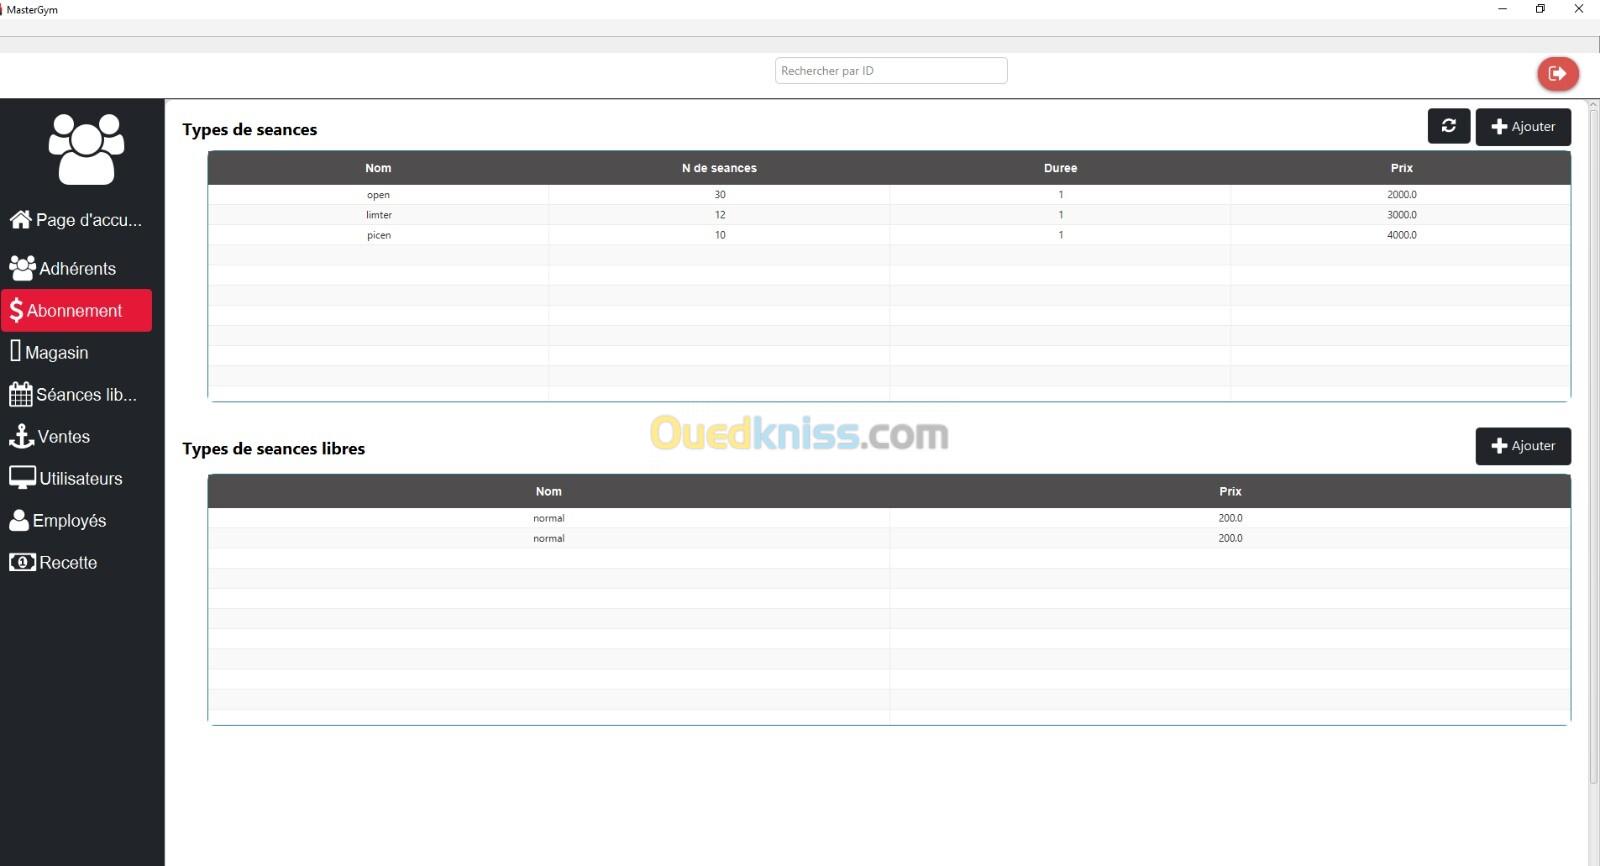Select second 'normal' row in libres table
Viewport: 1600px width, 866px height.
pos(548,538)
